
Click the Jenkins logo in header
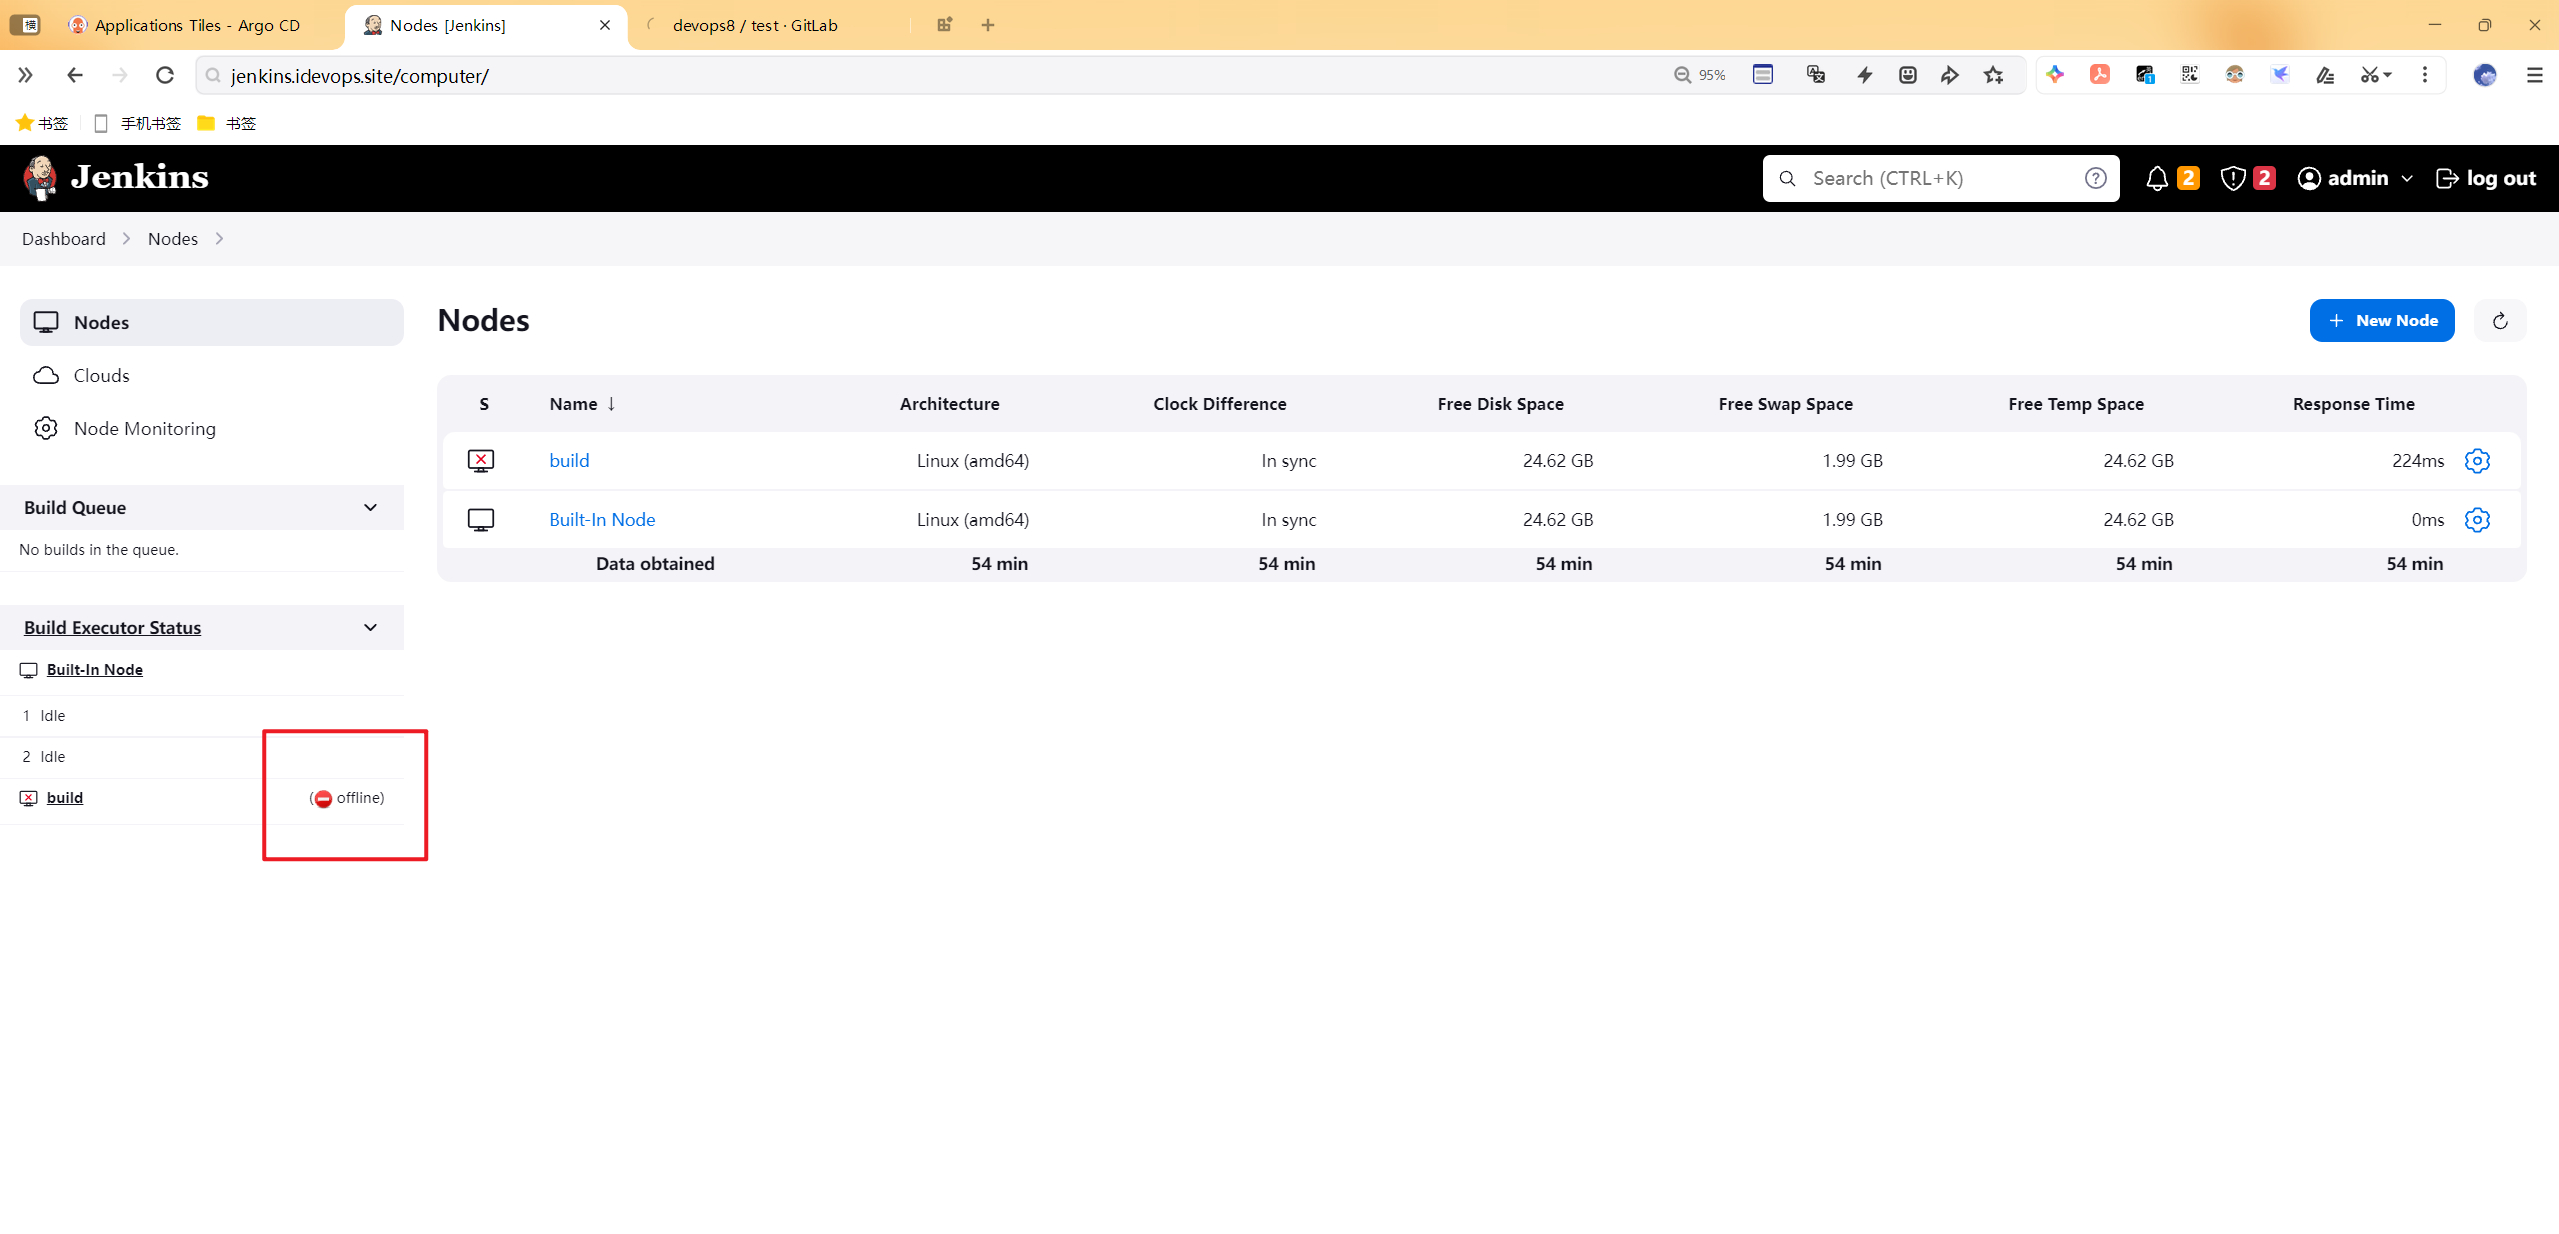point(116,178)
